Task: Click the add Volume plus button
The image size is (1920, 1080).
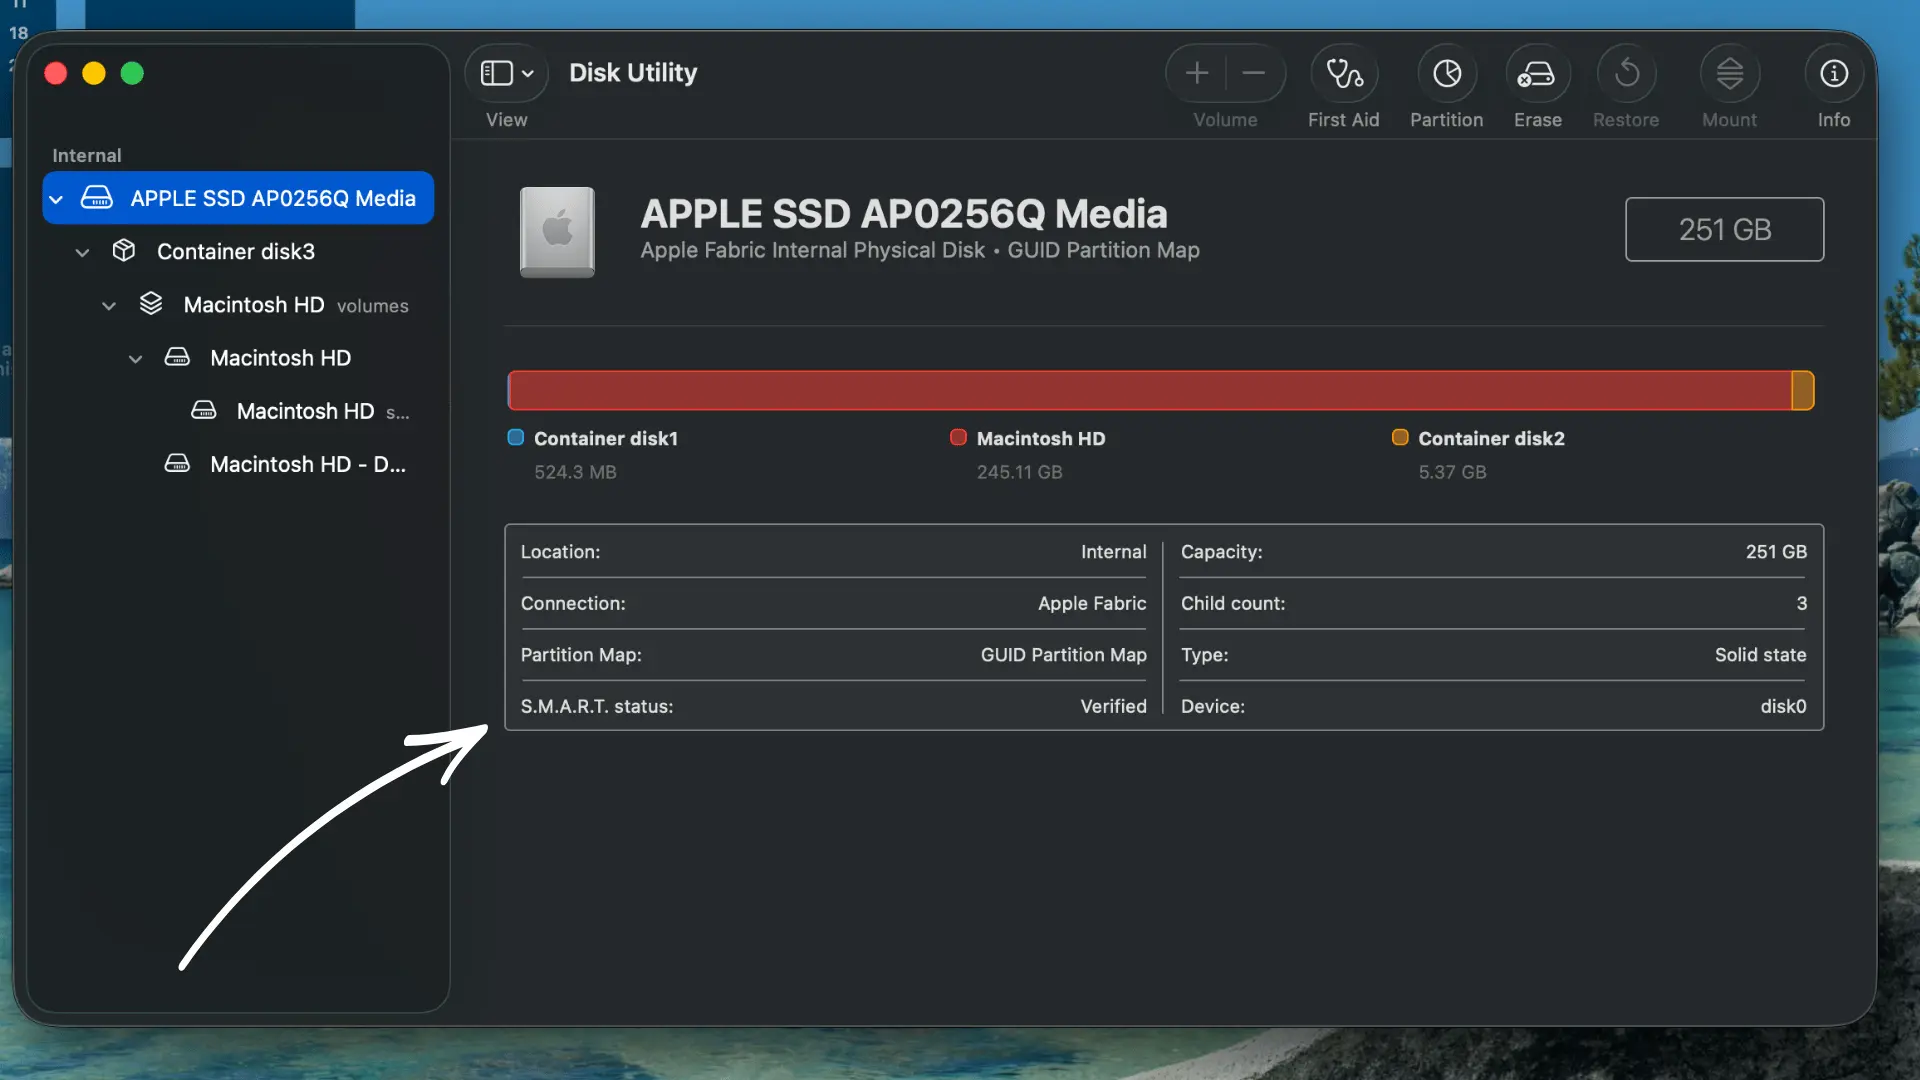Action: 1197,73
